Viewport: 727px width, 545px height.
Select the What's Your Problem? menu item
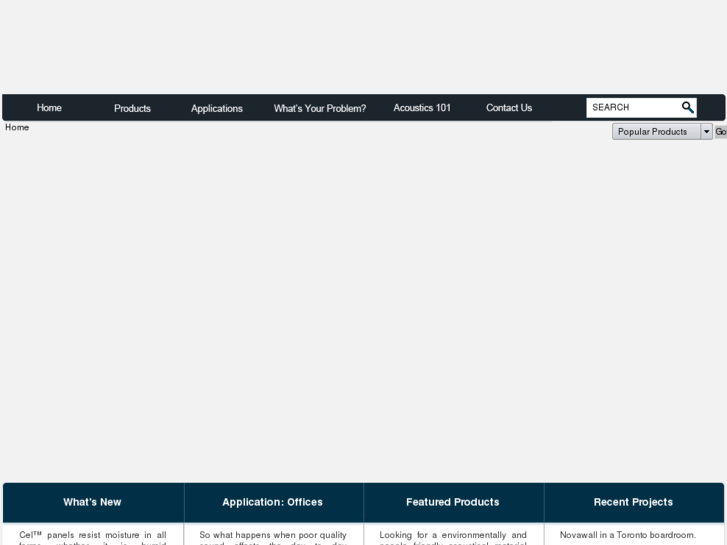(x=319, y=108)
